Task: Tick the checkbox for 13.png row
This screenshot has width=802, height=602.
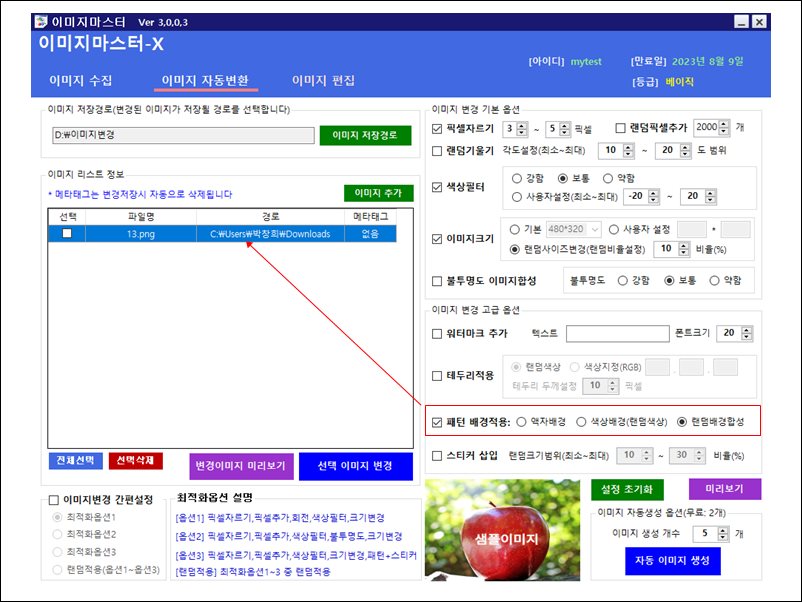Action: point(67,233)
